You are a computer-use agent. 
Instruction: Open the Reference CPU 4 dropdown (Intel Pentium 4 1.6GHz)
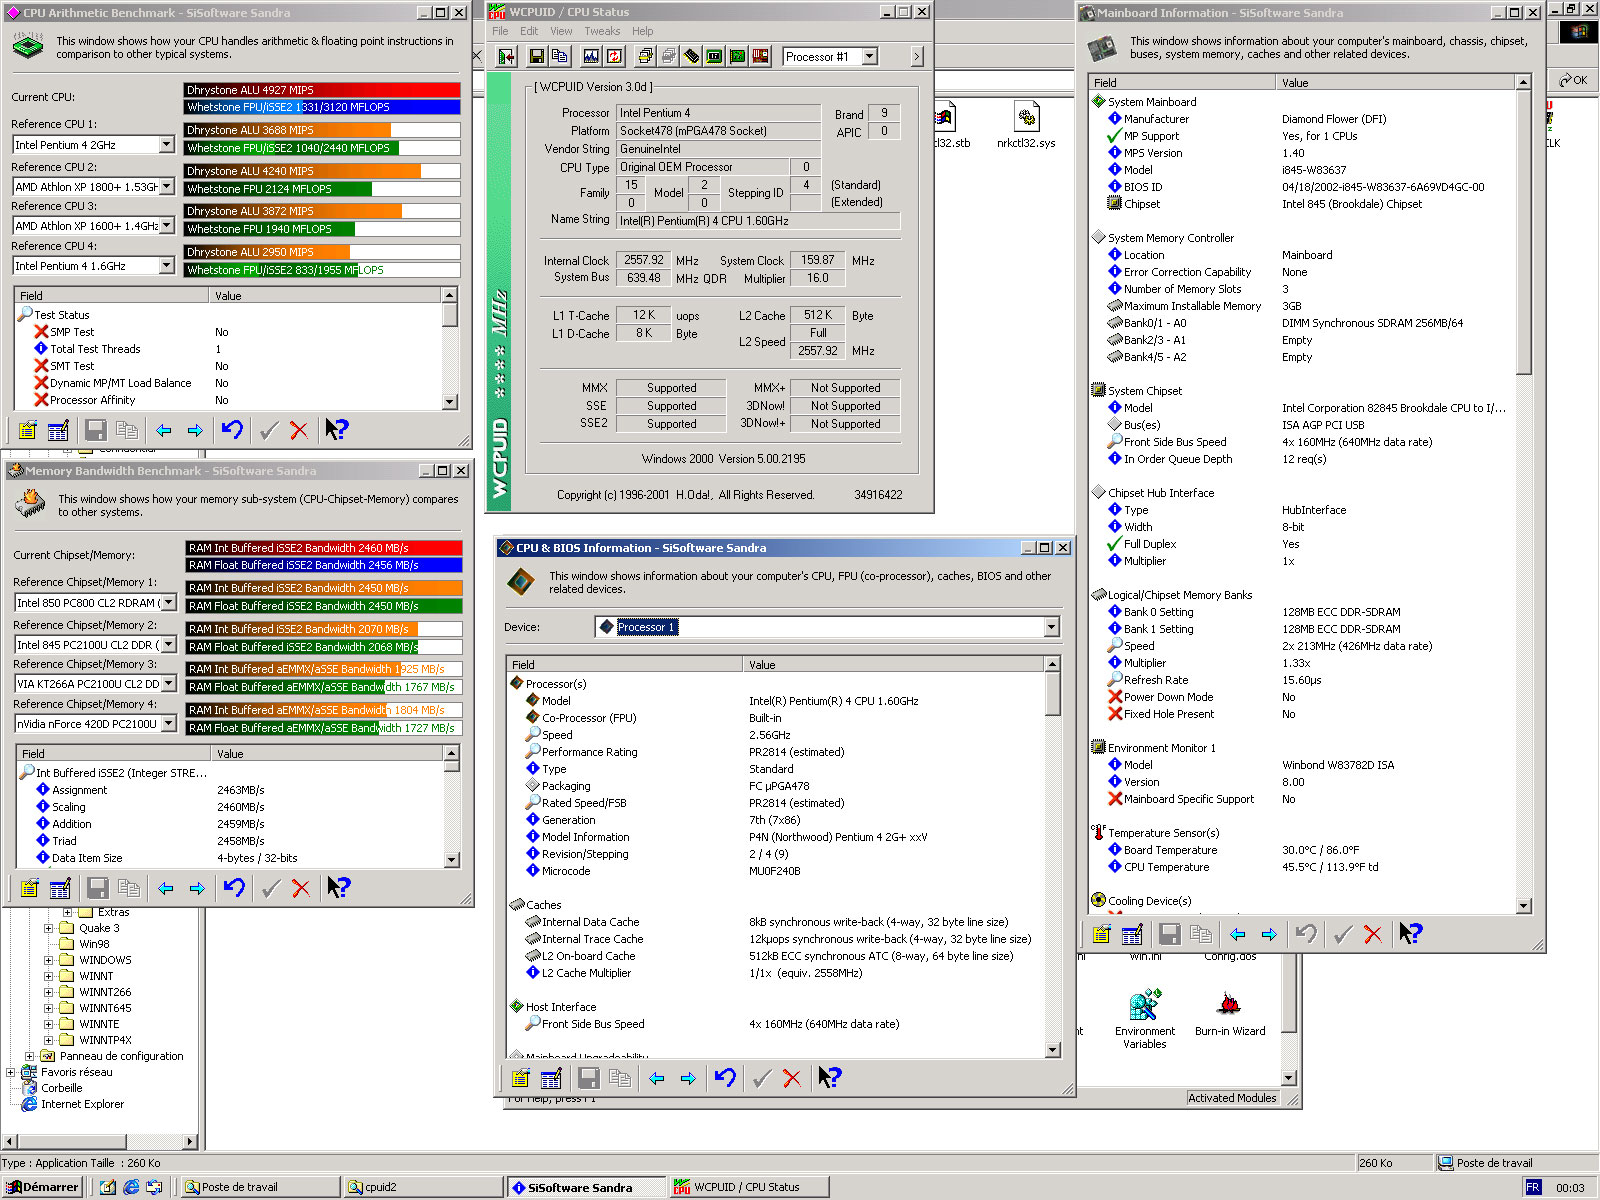(x=166, y=266)
